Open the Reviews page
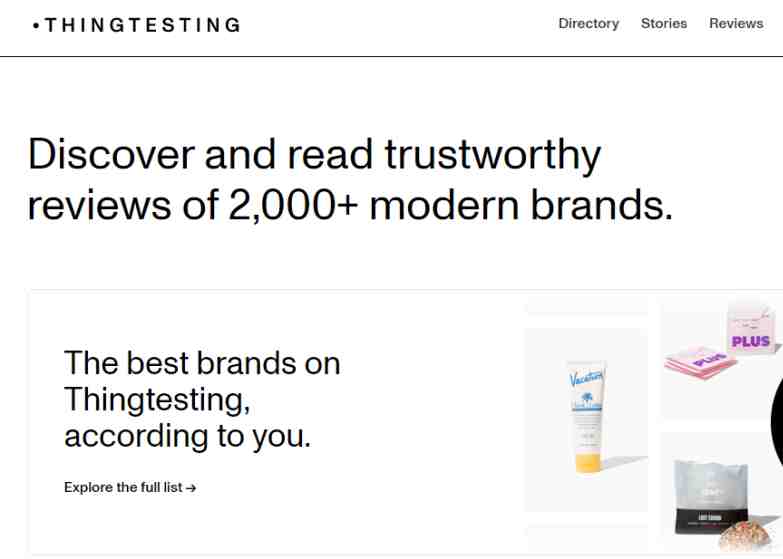 click(736, 23)
